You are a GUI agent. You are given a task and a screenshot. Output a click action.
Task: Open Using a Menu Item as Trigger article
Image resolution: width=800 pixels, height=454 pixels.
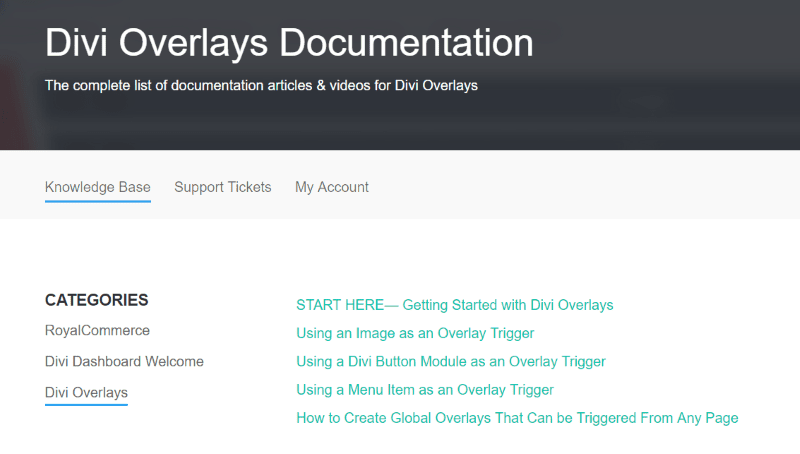425,390
